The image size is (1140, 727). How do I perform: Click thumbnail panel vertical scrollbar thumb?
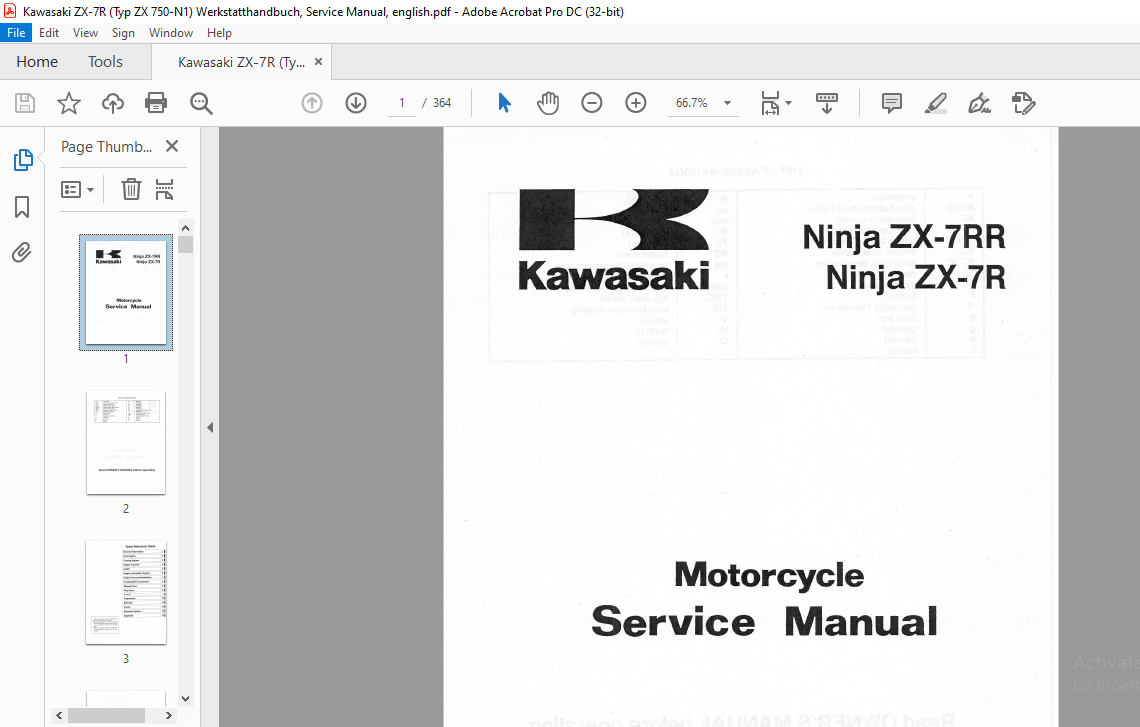(185, 244)
